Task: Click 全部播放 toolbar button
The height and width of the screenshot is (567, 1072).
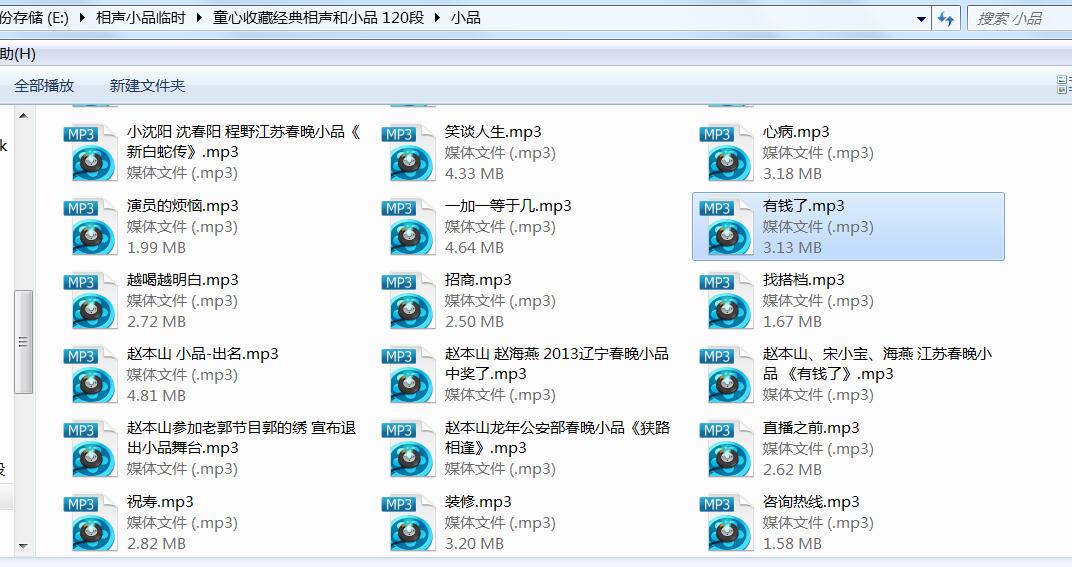Action: click(x=44, y=85)
